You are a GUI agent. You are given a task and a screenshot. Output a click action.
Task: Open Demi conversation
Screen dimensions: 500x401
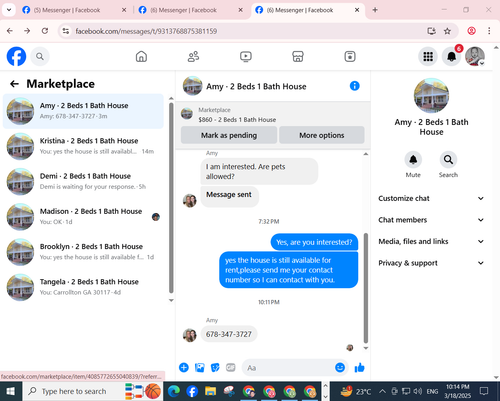click(x=83, y=181)
